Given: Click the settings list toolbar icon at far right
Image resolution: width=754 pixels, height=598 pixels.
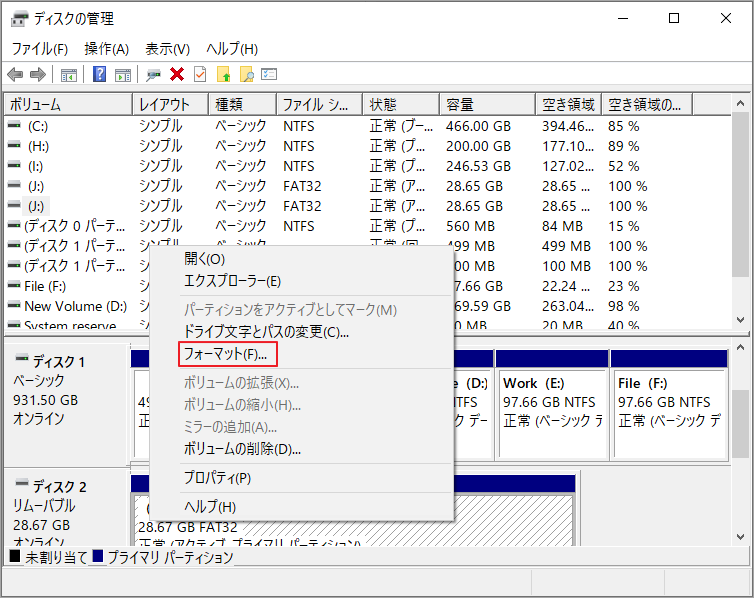Looking at the screenshot, I should point(269,74).
